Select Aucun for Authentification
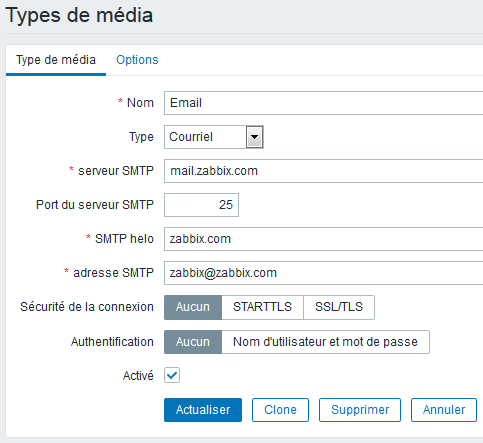Image resolution: width=483 pixels, height=443 pixels. (x=193, y=342)
